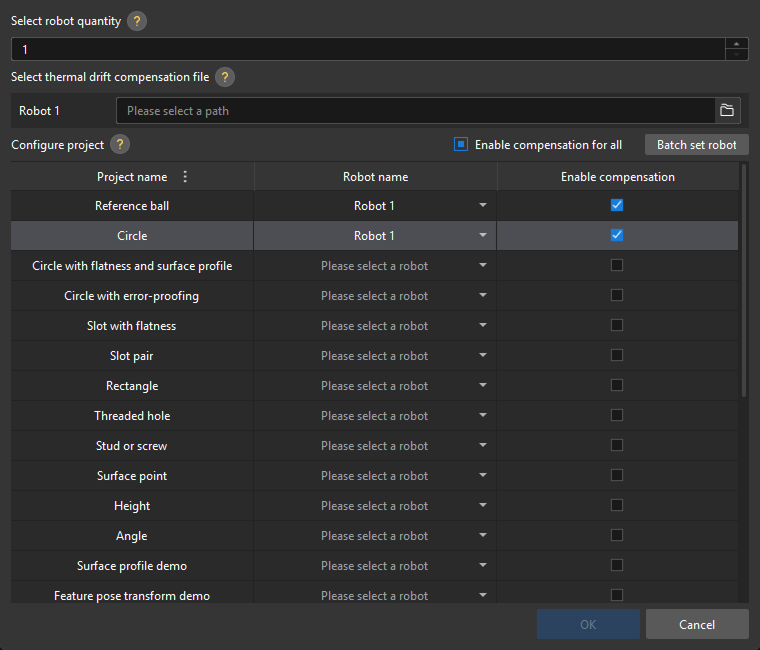Enable compensation for Threaded hole
The image size is (760, 650).
click(617, 415)
